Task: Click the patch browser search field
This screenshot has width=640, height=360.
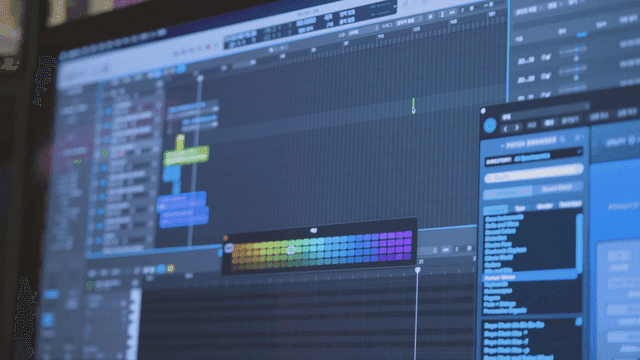Action: tap(534, 174)
